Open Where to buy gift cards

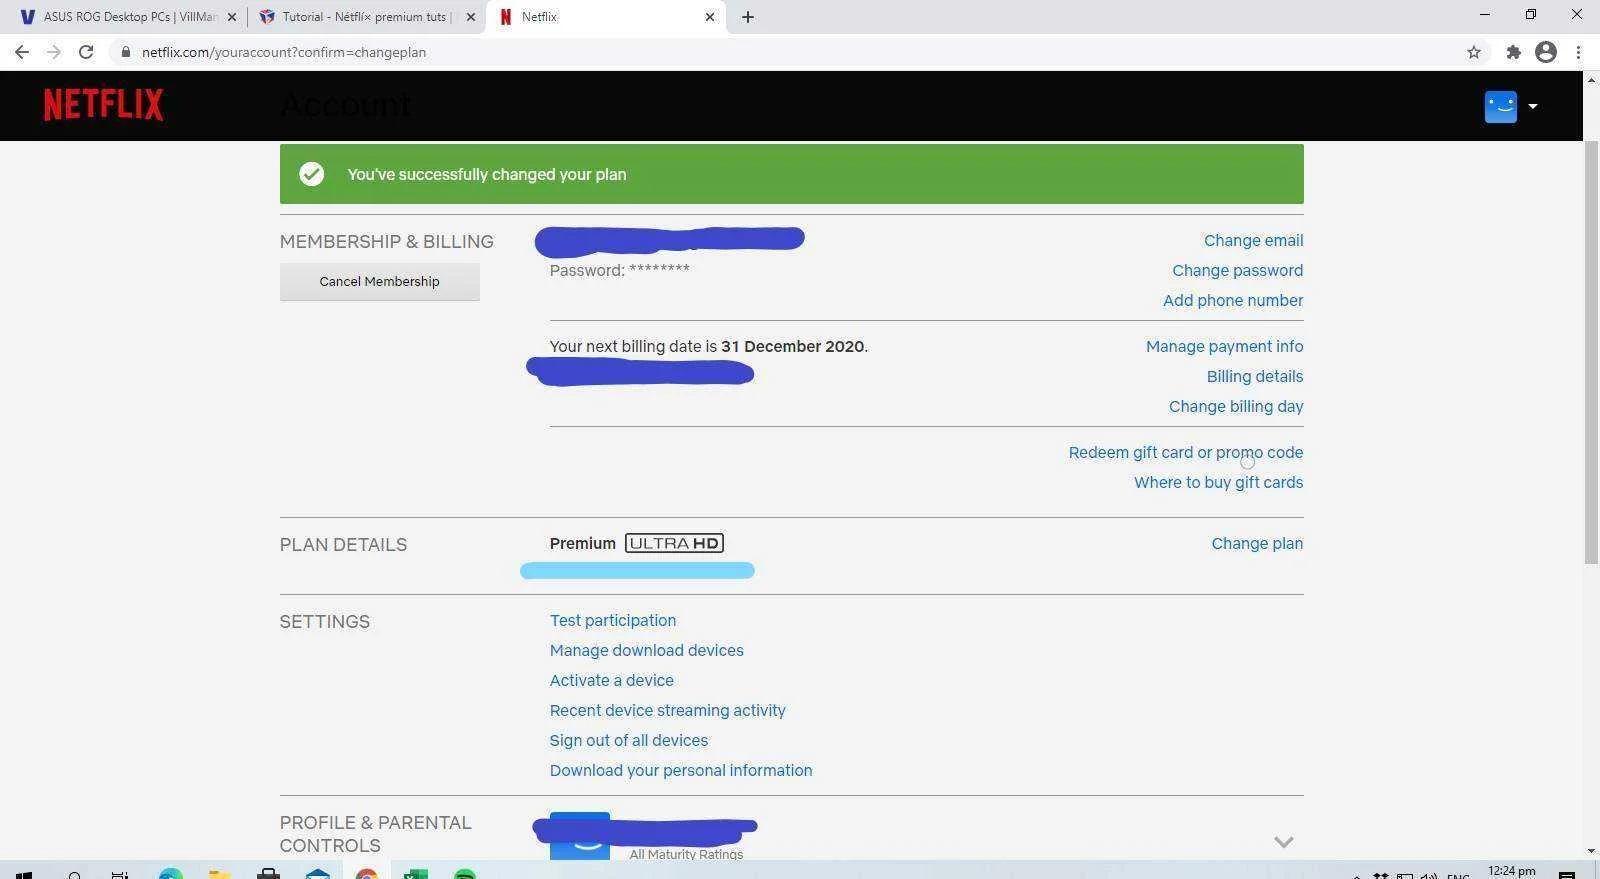pos(1218,482)
